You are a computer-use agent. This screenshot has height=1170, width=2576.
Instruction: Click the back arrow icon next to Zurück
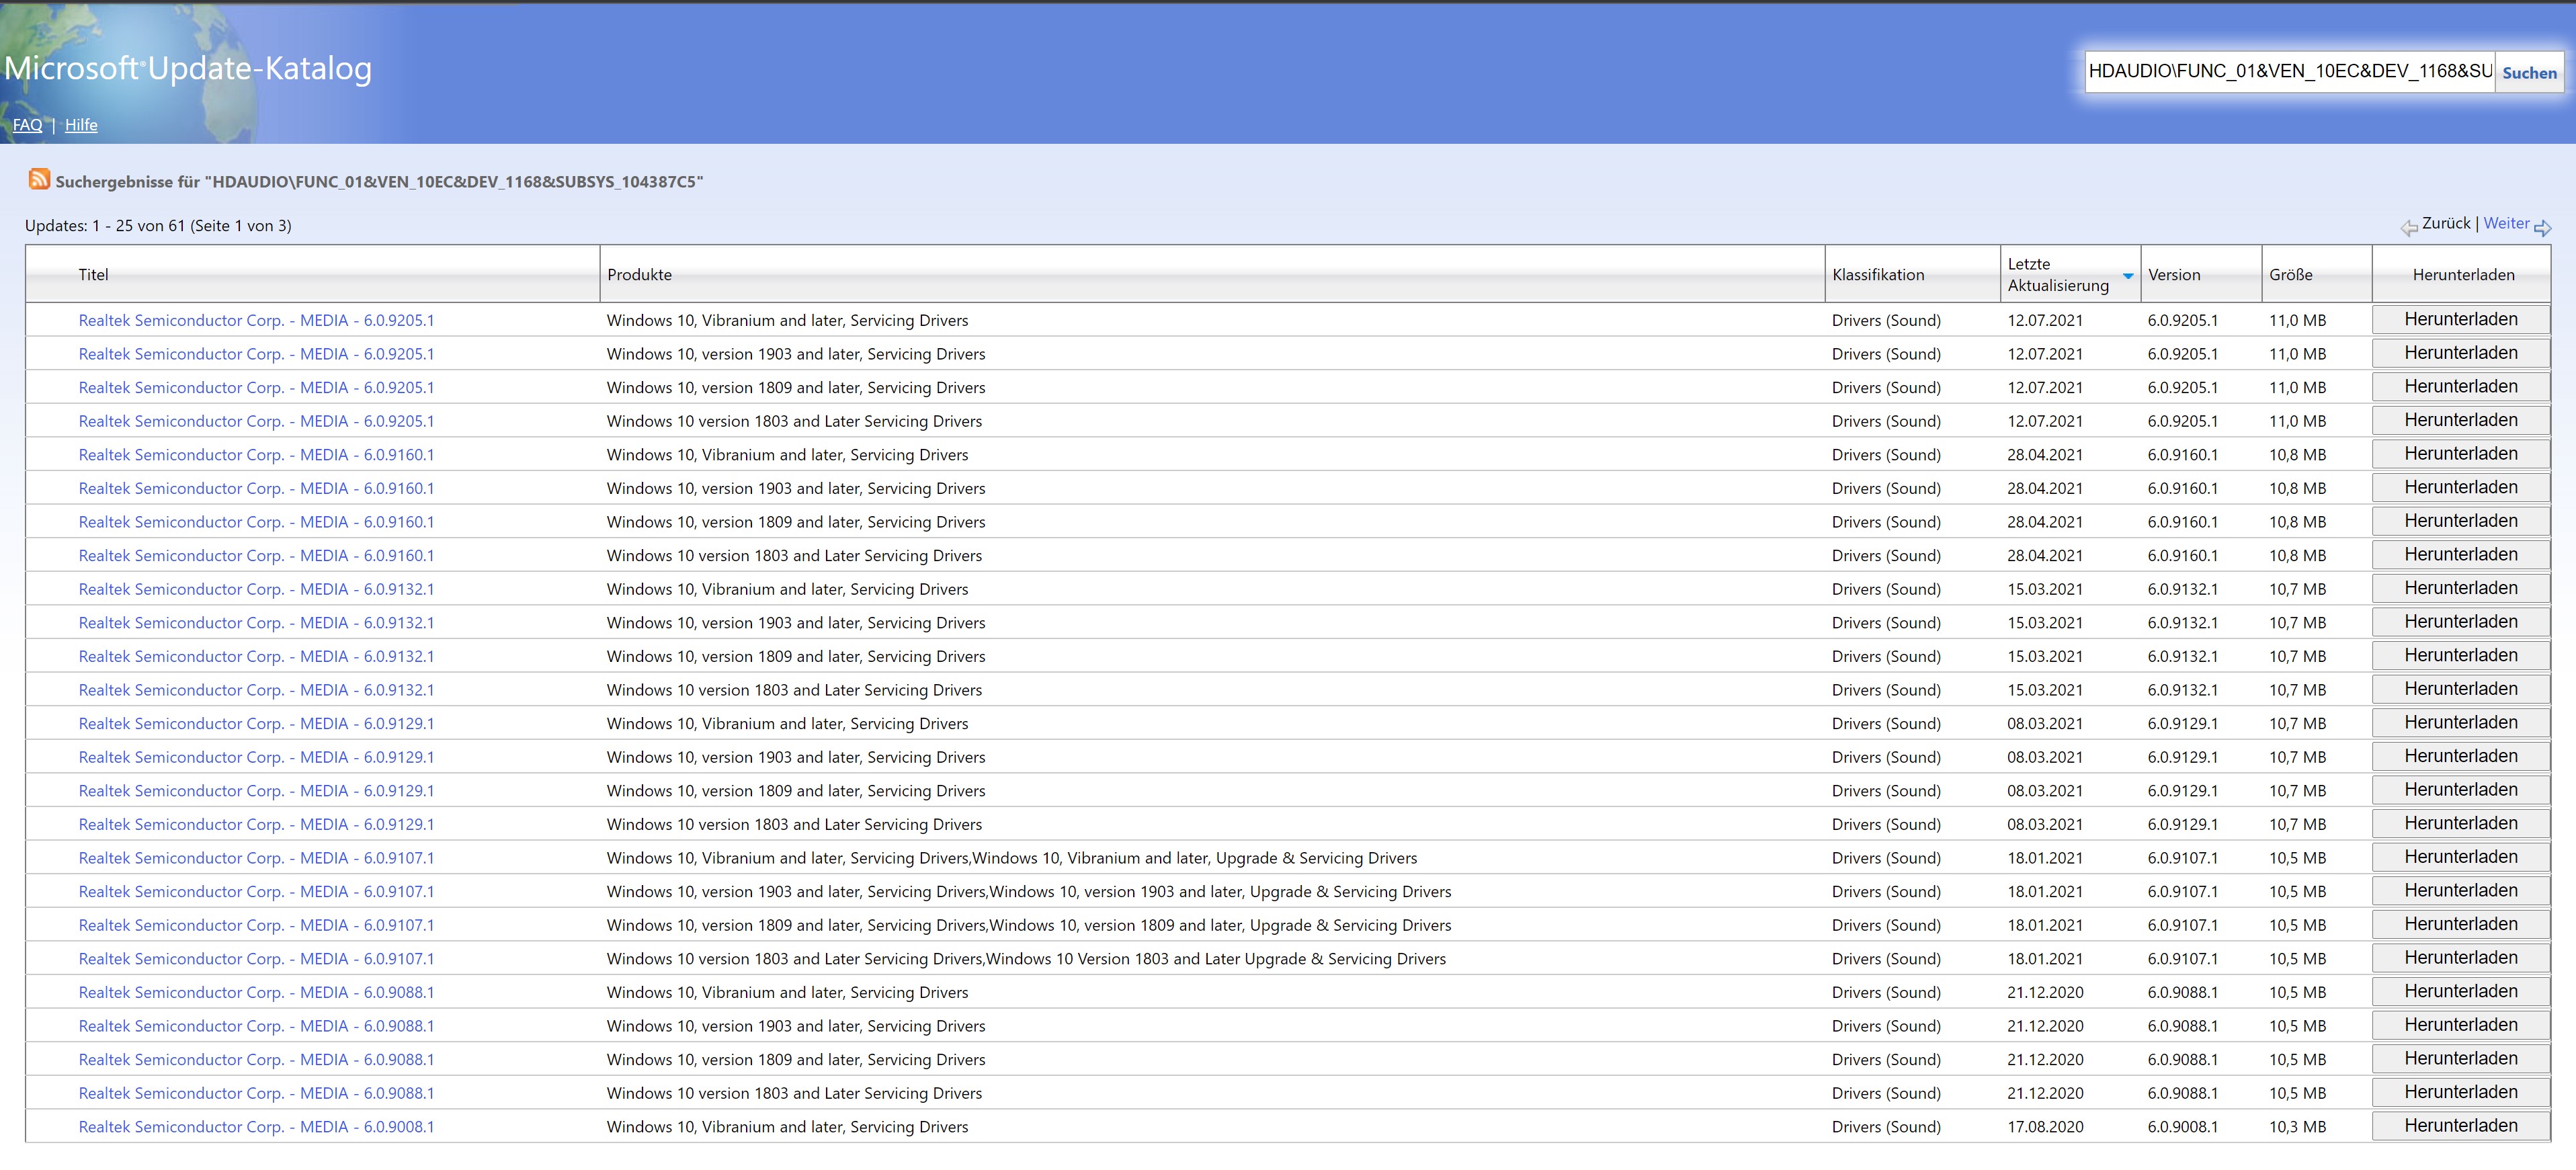pos(2409,228)
